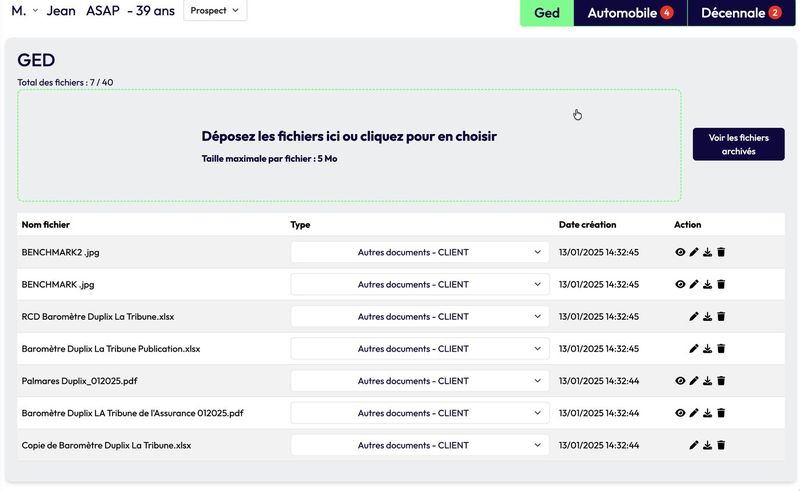Delete RCD Baromètre Duplix La Tribune.xlsx
The width and height of the screenshot is (800, 491).
coord(721,316)
